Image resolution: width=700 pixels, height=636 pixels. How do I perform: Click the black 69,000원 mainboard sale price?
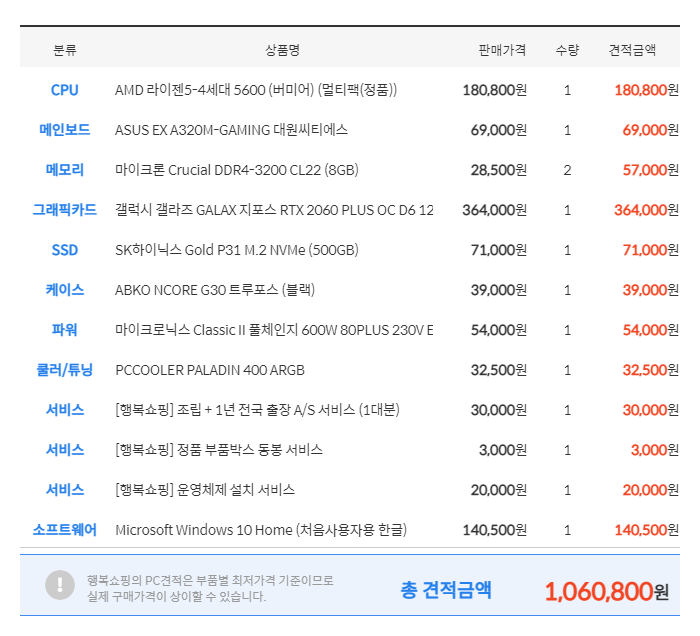(x=499, y=130)
